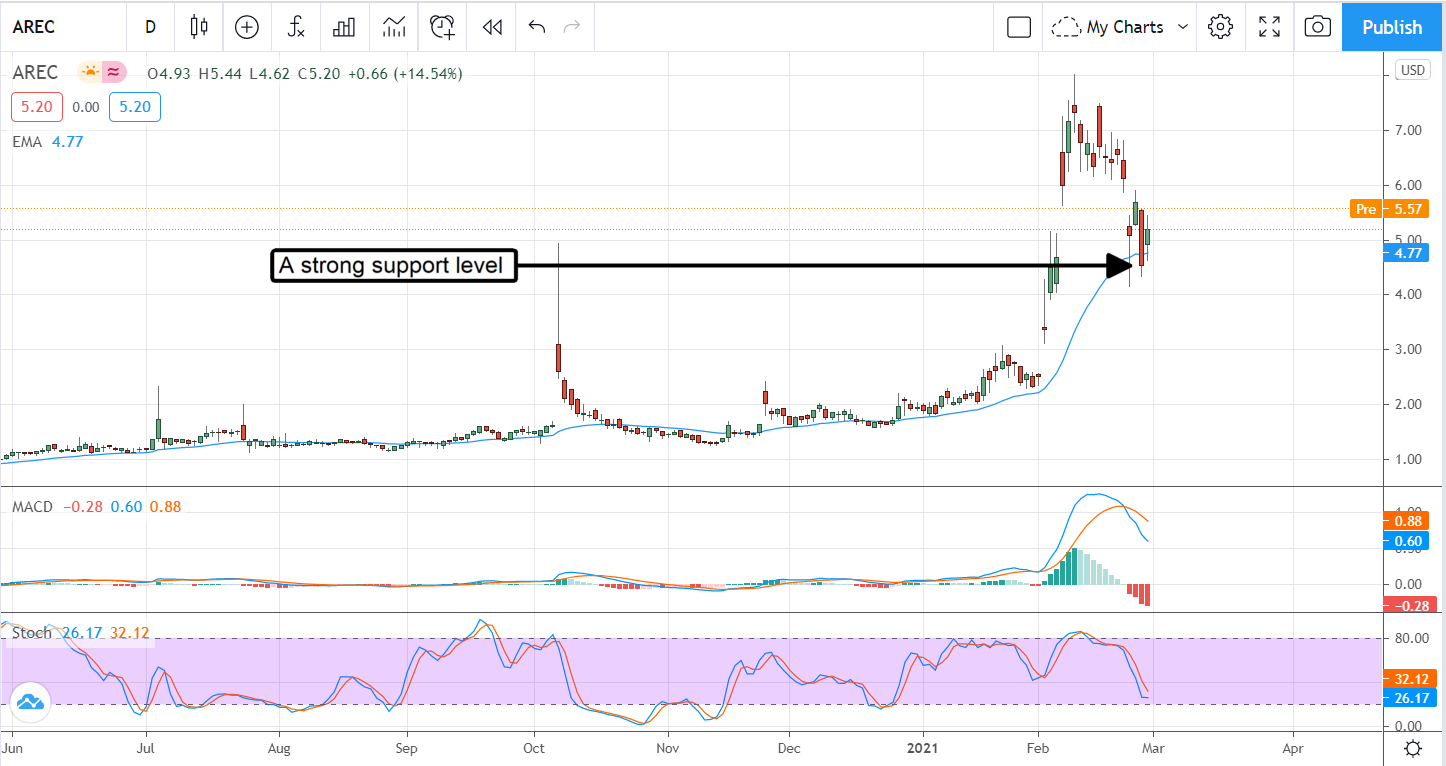
Task: Click the Compare or add symbol icon
Action: [x=246, y=27]
